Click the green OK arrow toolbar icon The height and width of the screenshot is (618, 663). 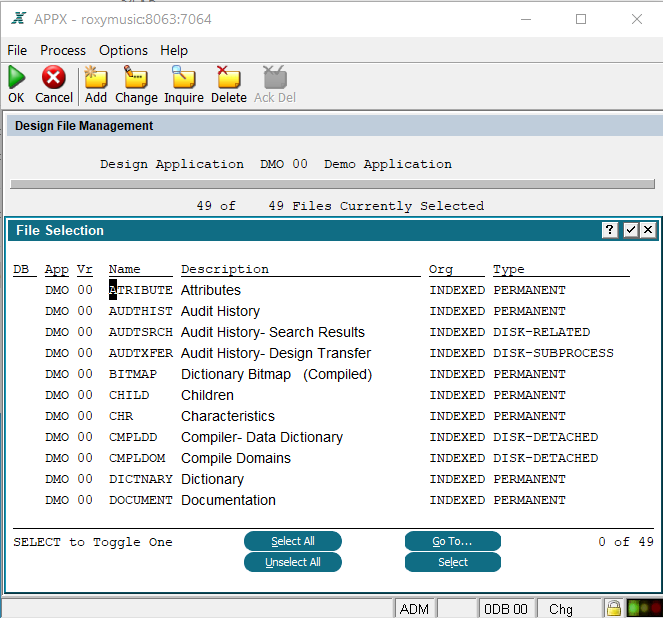[17, 78]
